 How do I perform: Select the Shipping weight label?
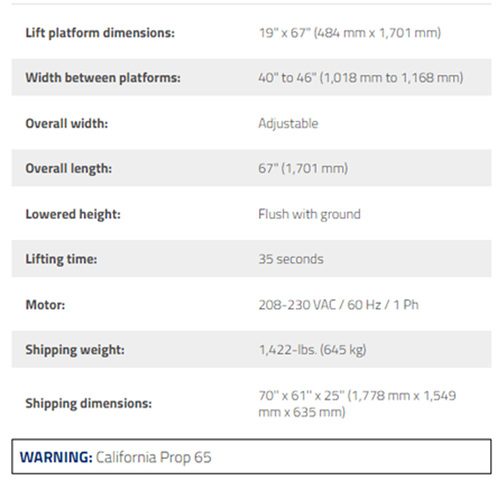click(x=75, y=350)
